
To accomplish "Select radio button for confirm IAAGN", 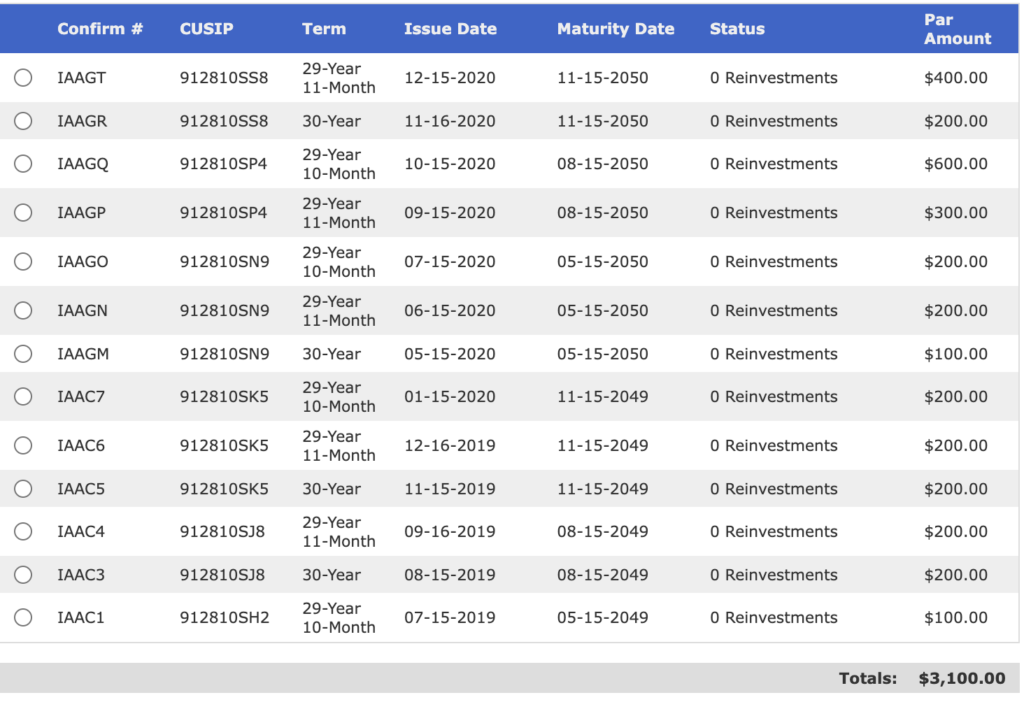I will [23, 311].
